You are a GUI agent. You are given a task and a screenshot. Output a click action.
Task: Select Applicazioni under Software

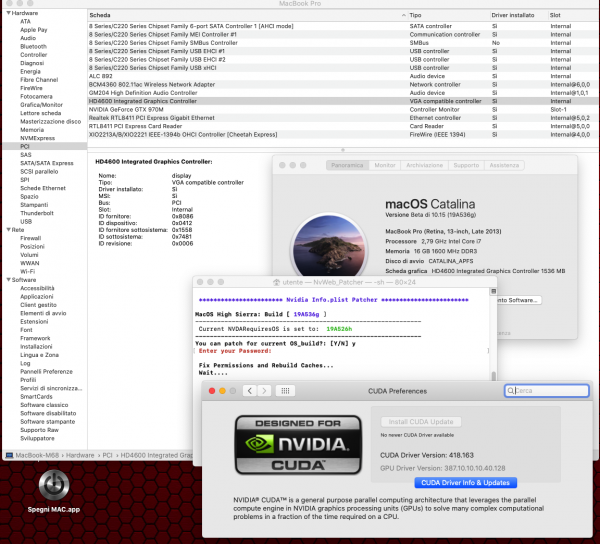(37, 296)
